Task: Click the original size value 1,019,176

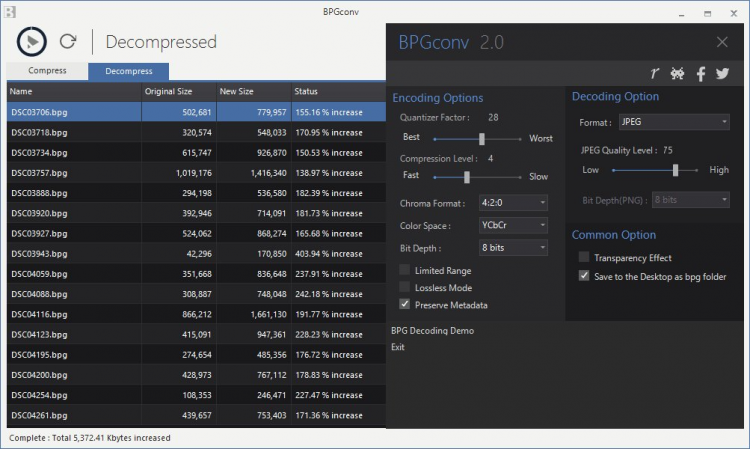Action: click(194, 173)
